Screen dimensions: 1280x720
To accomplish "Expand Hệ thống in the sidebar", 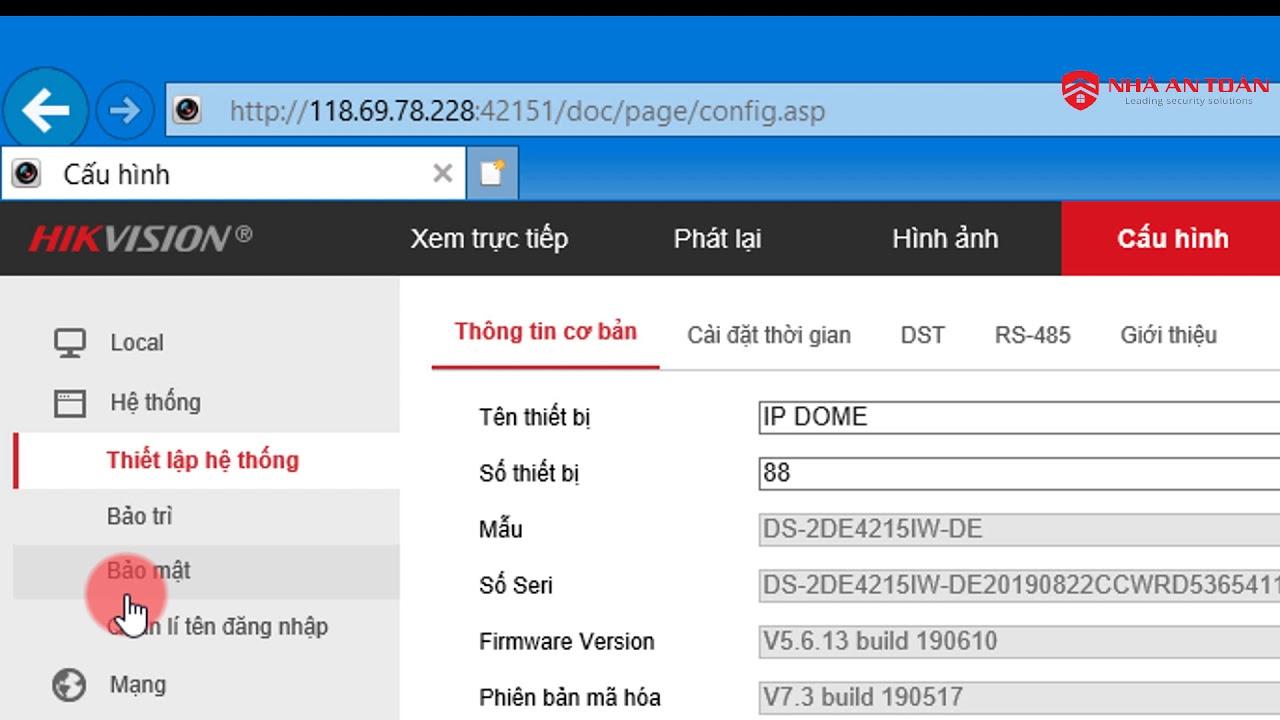I will (155, 403).
